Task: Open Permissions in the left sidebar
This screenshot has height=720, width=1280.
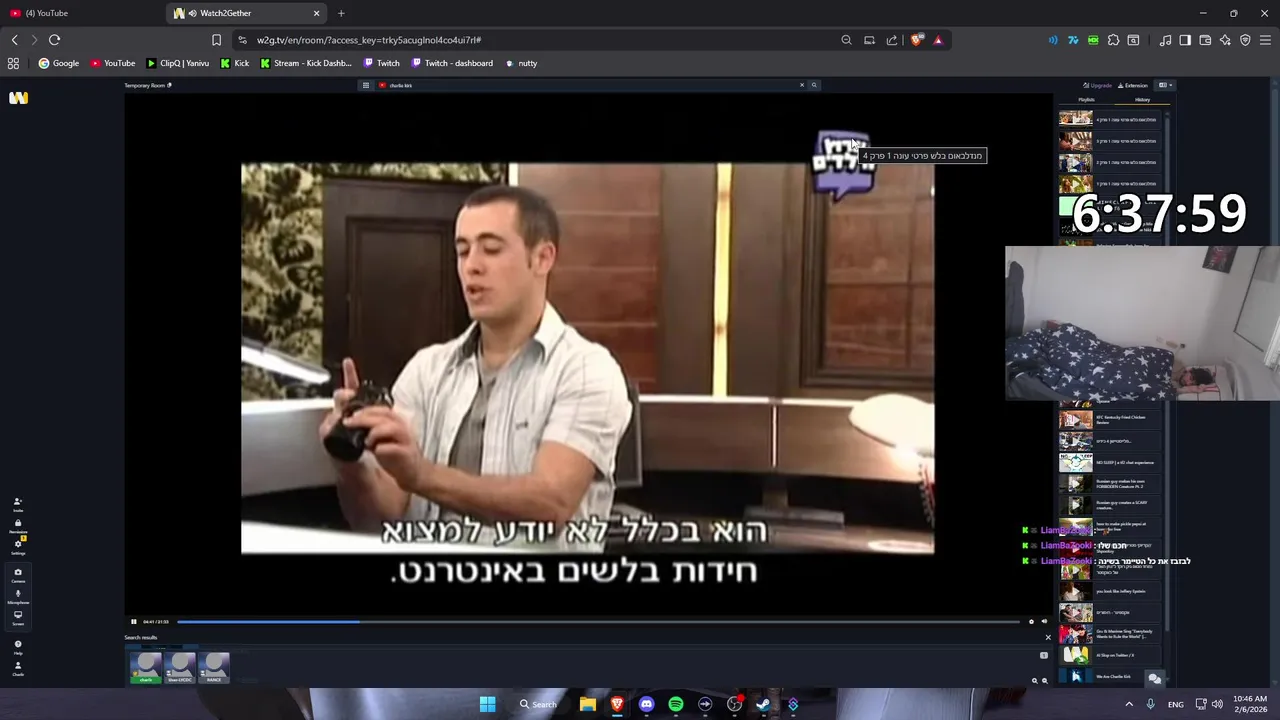Action: point(17,526)
